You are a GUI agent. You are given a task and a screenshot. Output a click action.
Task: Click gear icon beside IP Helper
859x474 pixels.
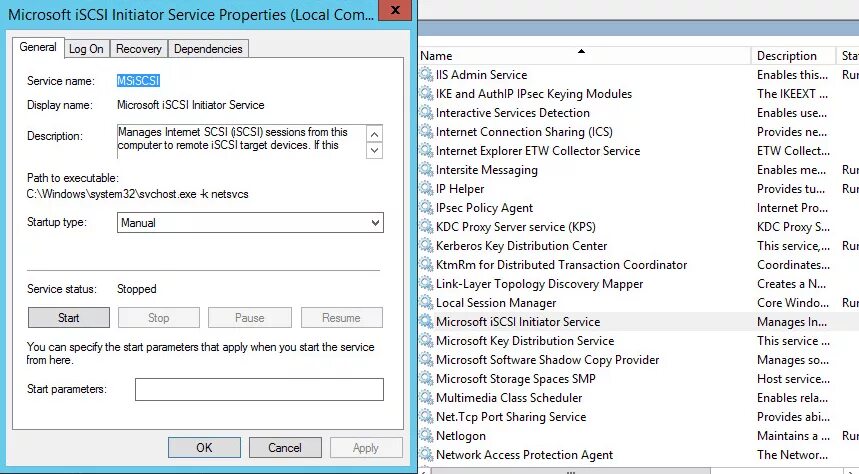point(426,188)
